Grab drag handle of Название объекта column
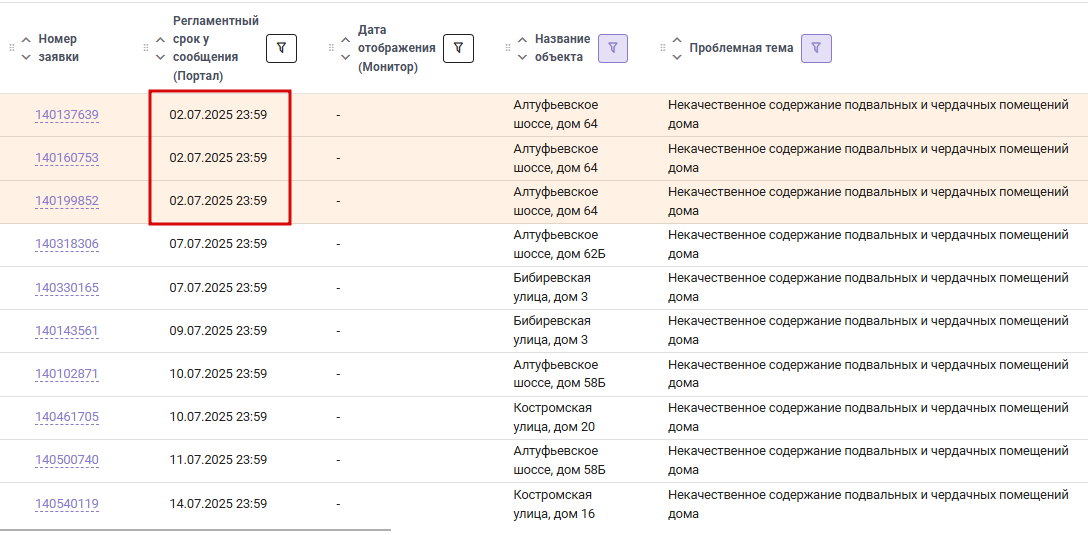Viewport: 1088px width, 535px height. (509, 48)
